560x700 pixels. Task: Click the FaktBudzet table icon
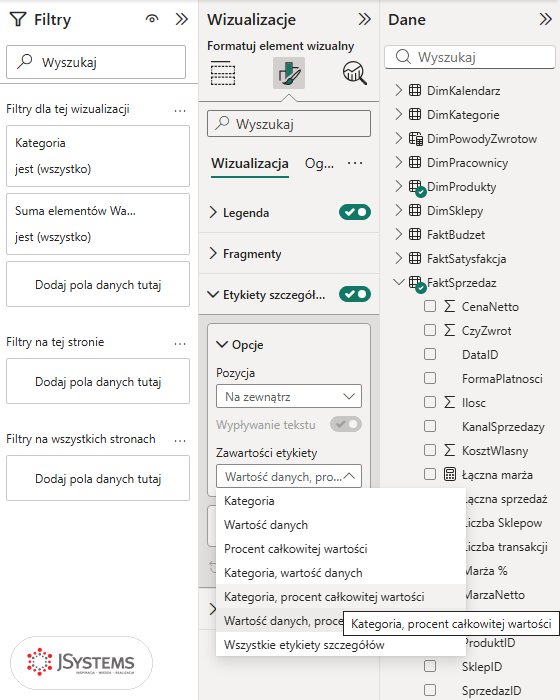(x=415, y=234)
